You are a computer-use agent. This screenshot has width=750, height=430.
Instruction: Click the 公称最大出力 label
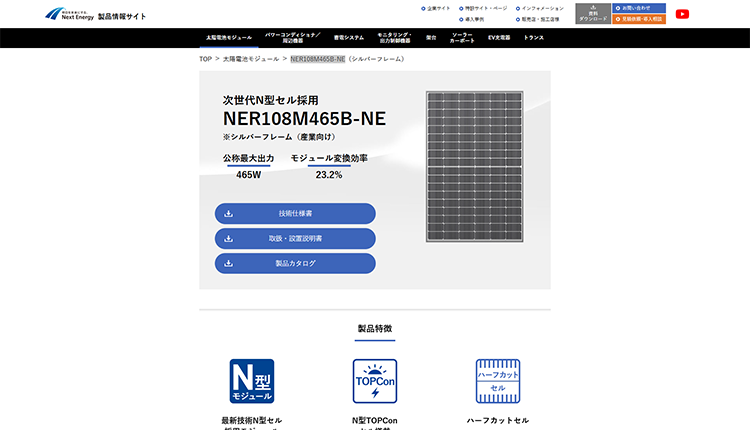click(248, 158)
